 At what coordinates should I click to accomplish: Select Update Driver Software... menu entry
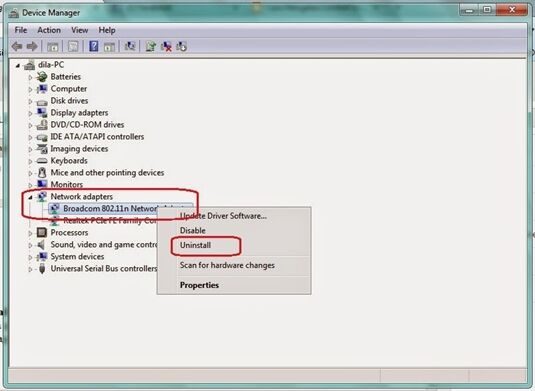click(223, 216)
